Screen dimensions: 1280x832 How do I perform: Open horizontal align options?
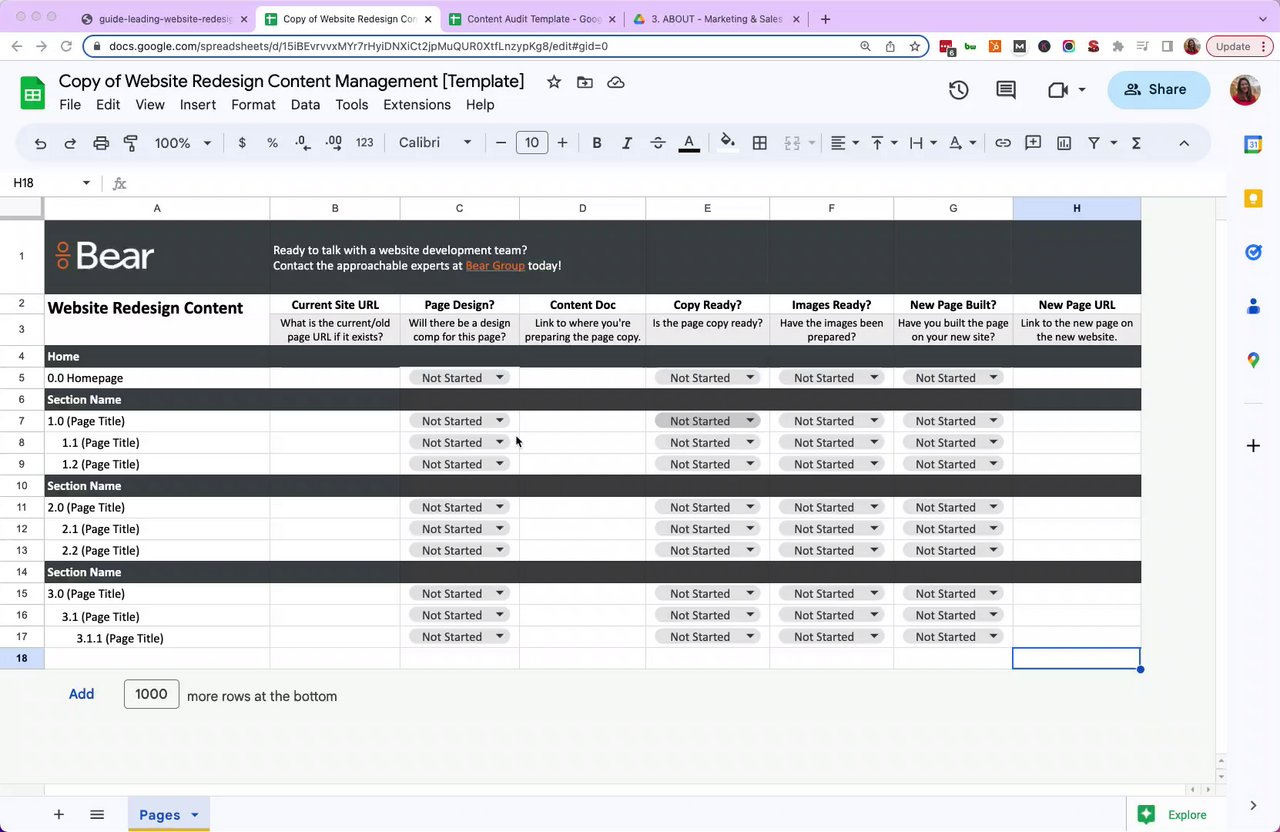point(845,143)
